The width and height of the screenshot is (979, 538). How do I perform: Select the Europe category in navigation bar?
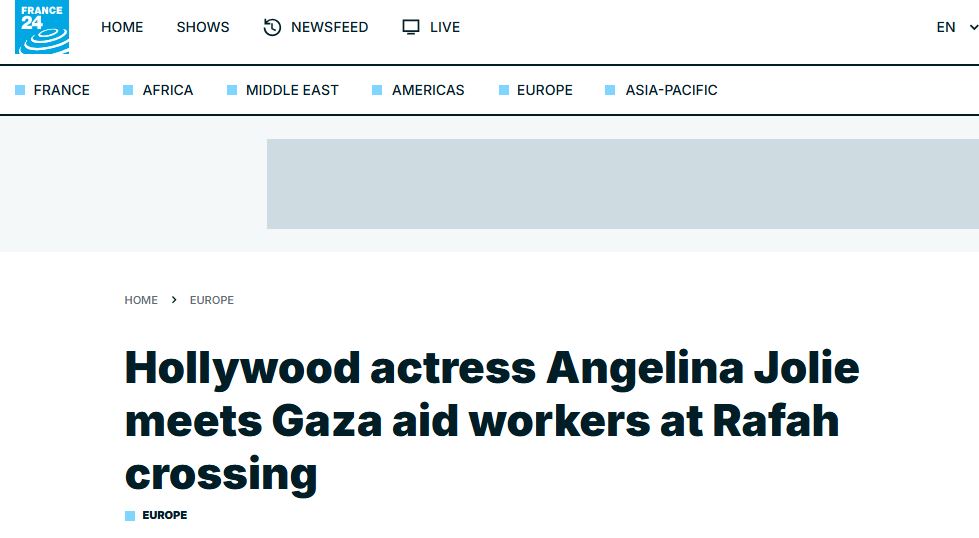pyautogui.click(x=544, y=90)
